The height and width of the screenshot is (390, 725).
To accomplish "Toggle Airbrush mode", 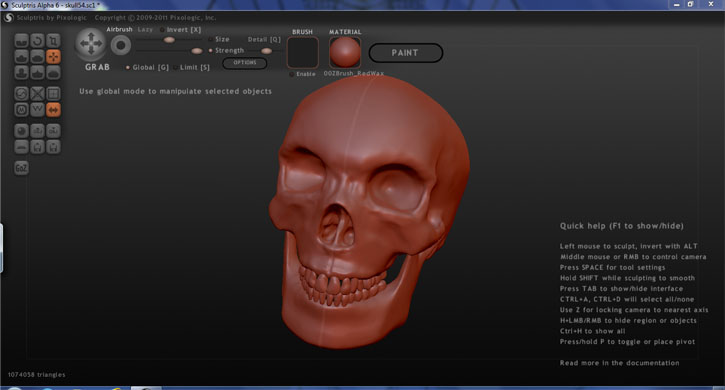I will tap(119, 29).
